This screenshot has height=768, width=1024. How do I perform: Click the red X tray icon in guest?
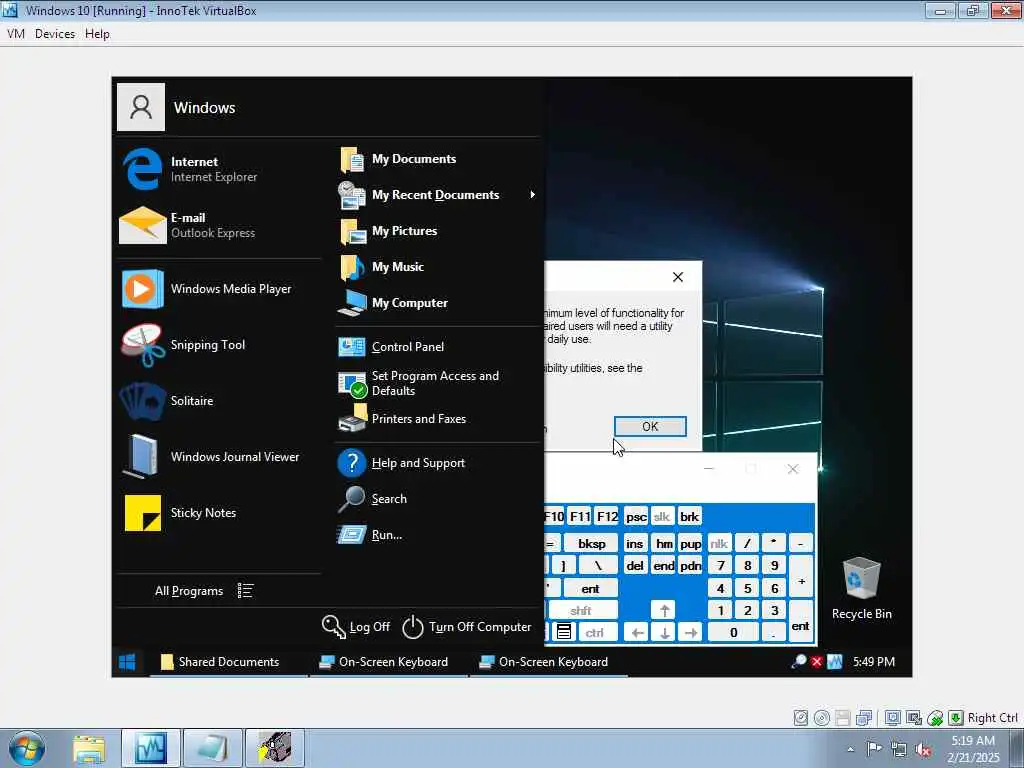point(816,662)
